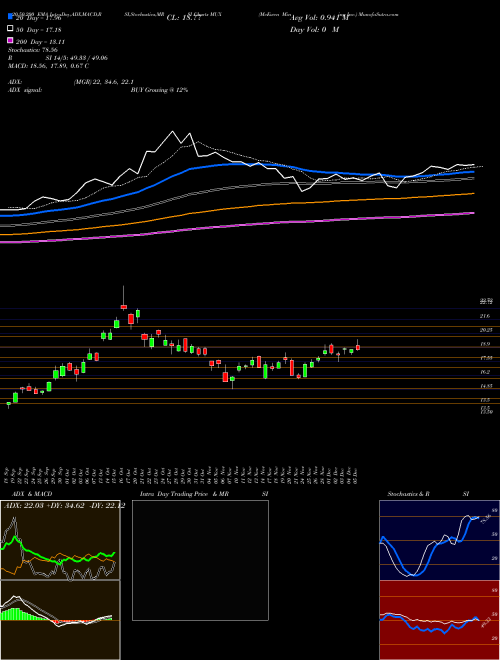Click the 'BUY Growing @ 12%' signal text

coord(159,90)
